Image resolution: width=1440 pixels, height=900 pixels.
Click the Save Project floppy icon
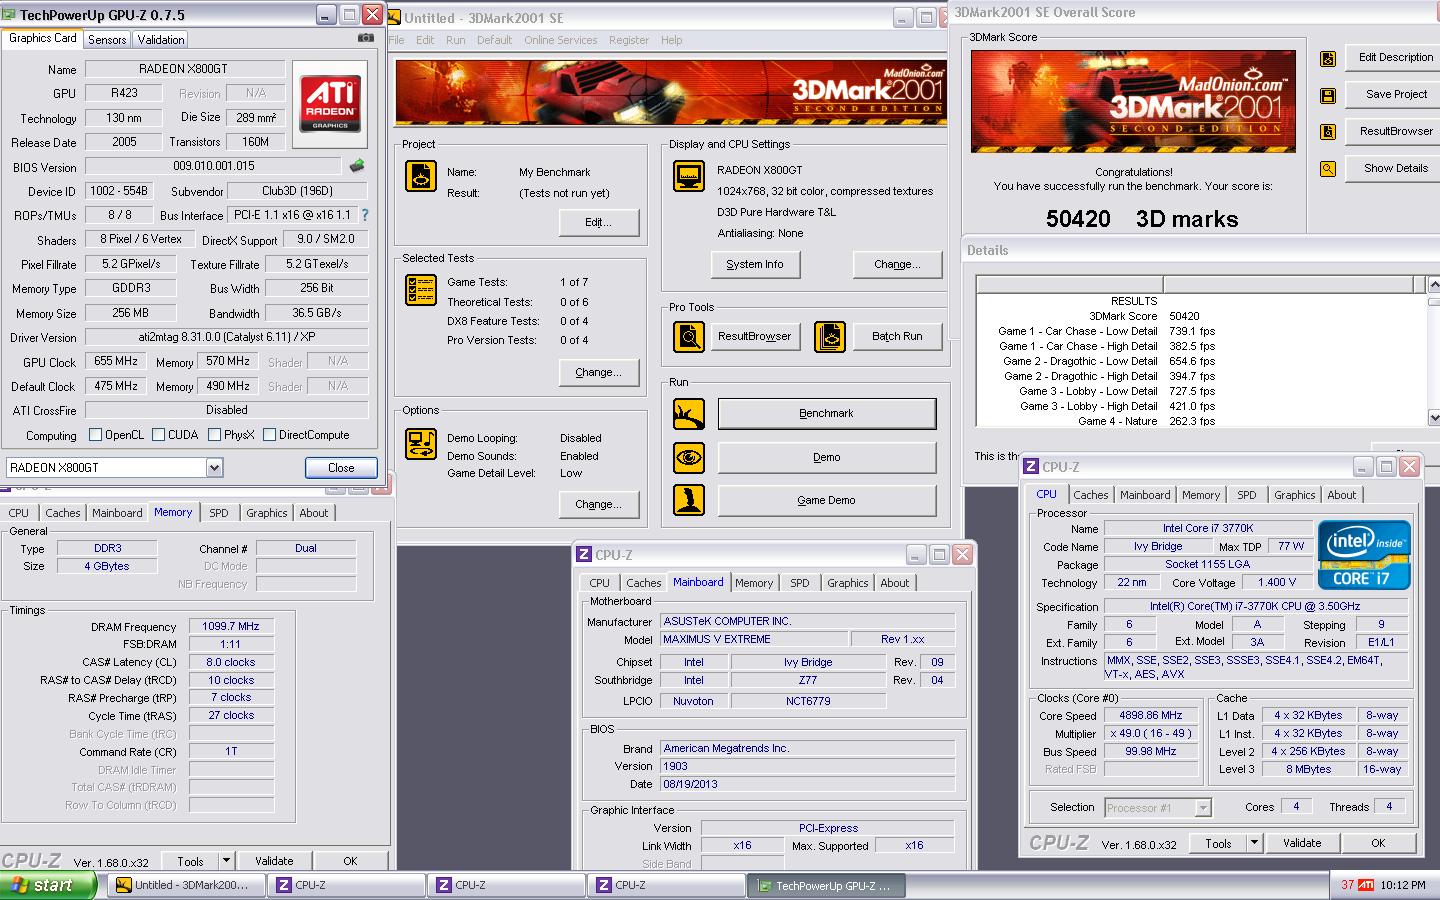pos(1328,96)
